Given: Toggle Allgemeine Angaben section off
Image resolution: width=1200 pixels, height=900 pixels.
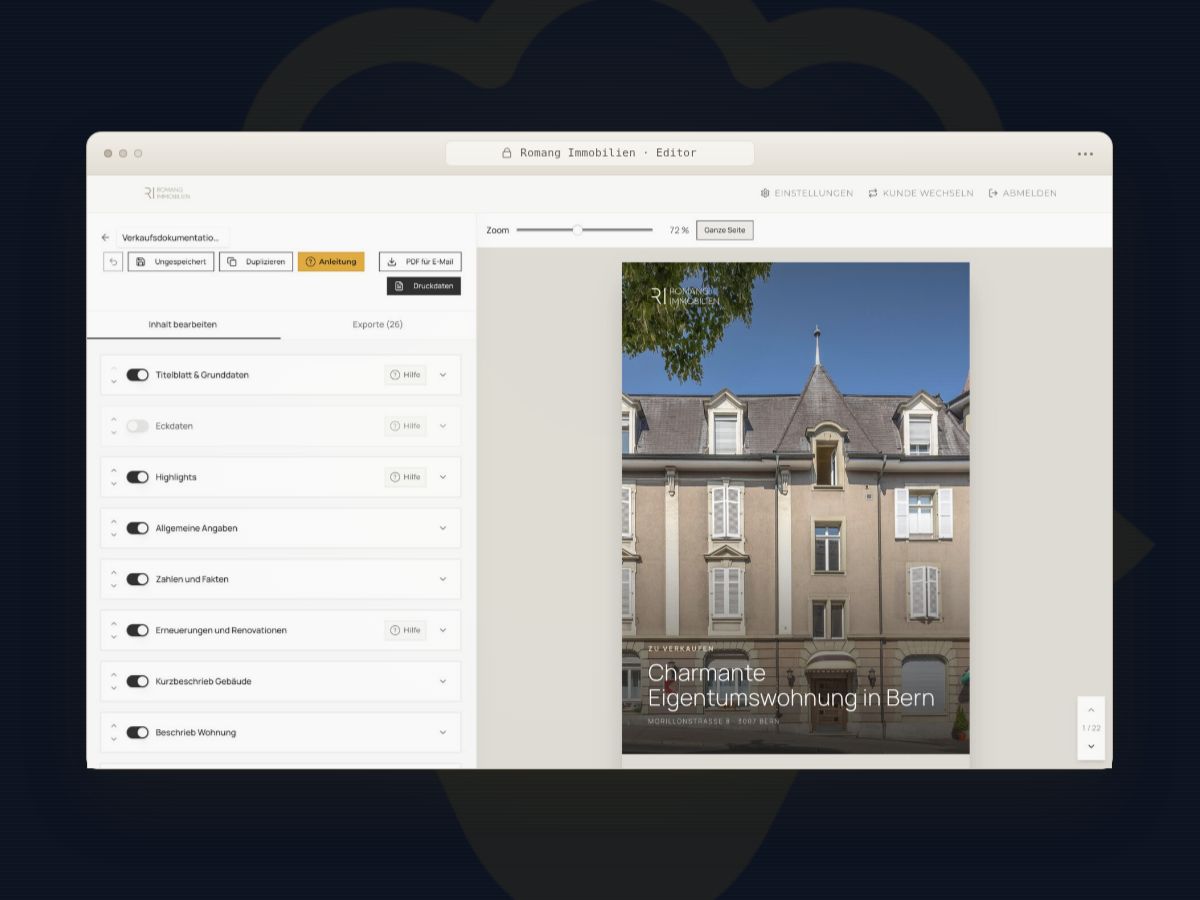Looking at the screenshot, I should [138, 528].
